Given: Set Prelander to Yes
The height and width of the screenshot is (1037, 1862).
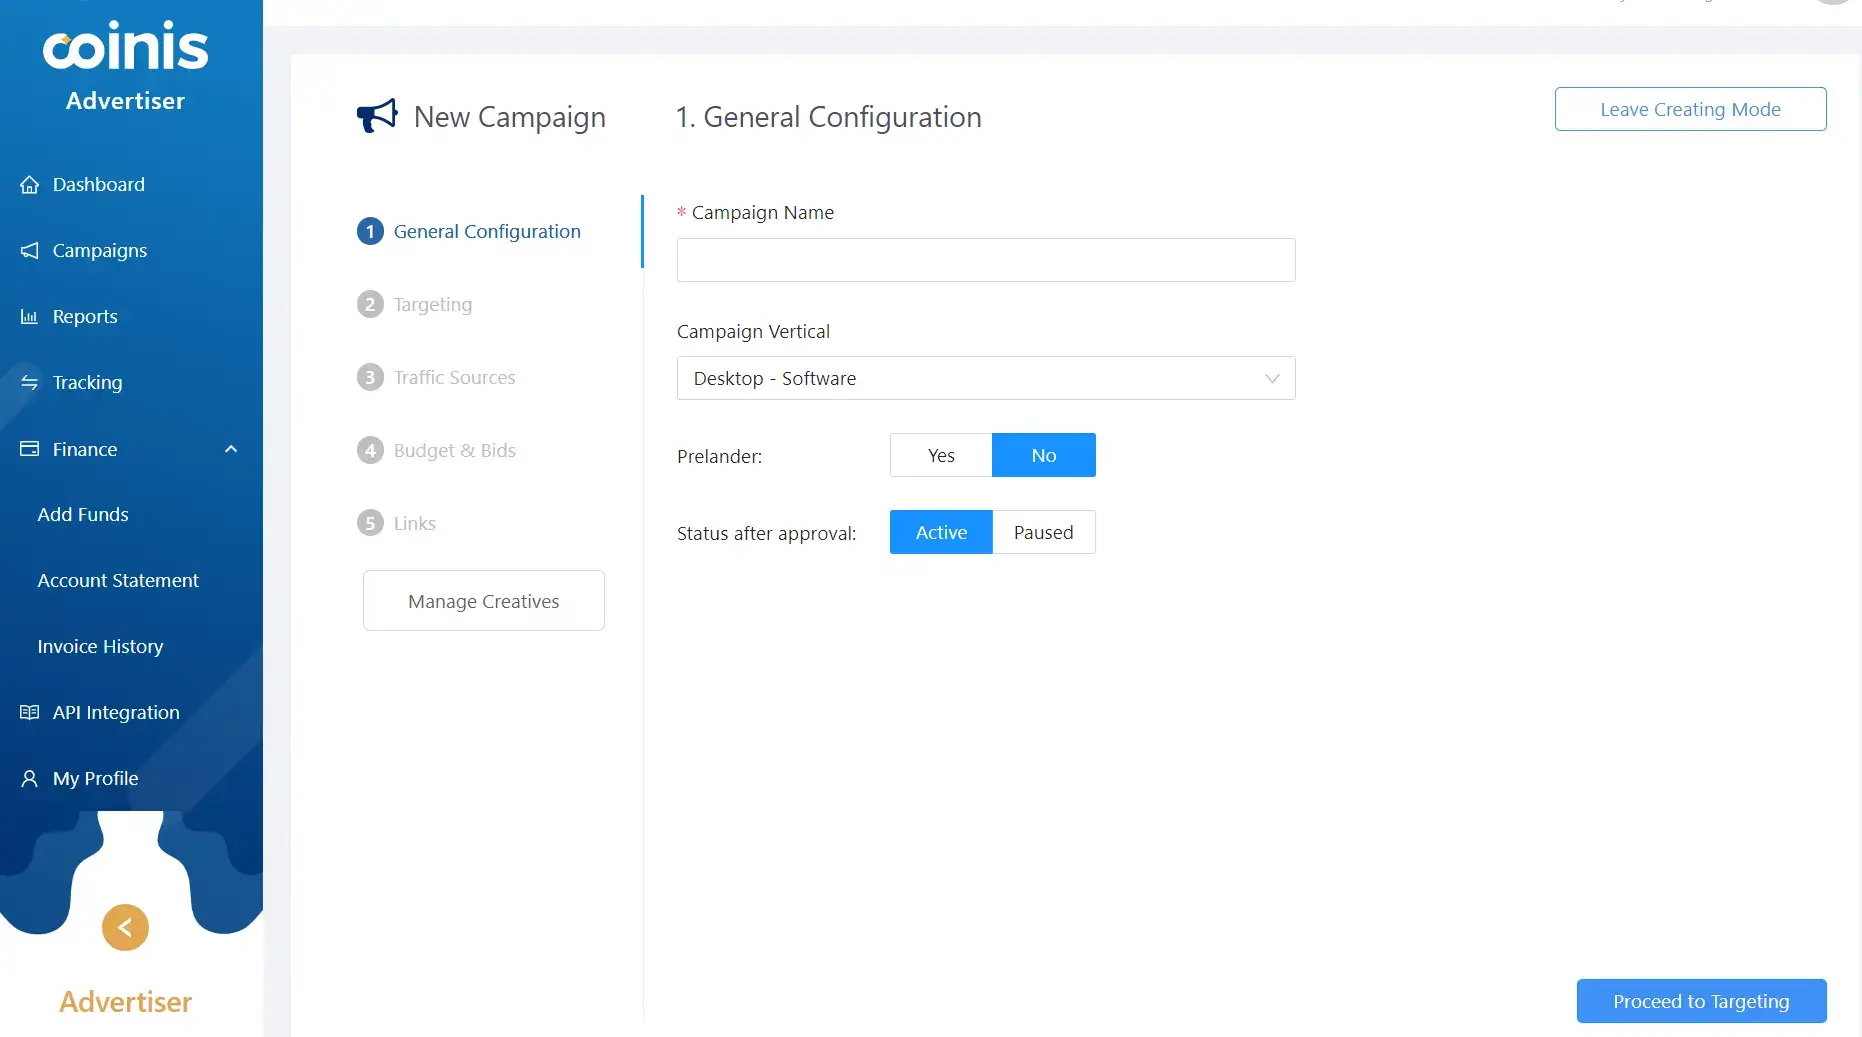Looking at the screenshot, I should point(941,455).
